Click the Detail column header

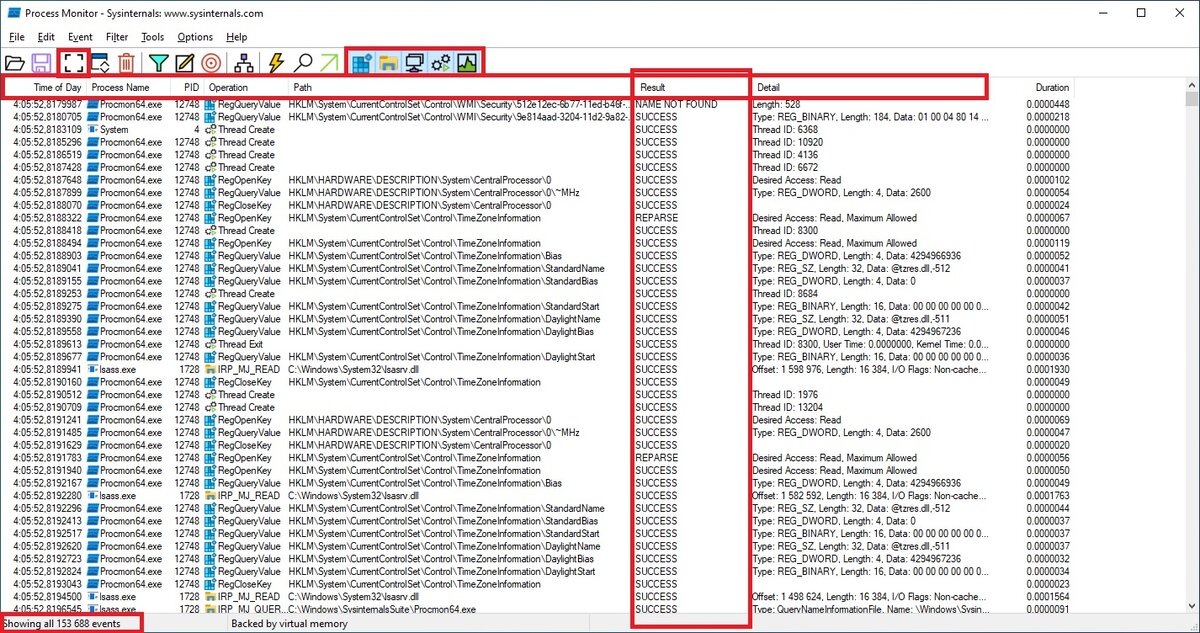pyautogui.click(x=870, y=88)
